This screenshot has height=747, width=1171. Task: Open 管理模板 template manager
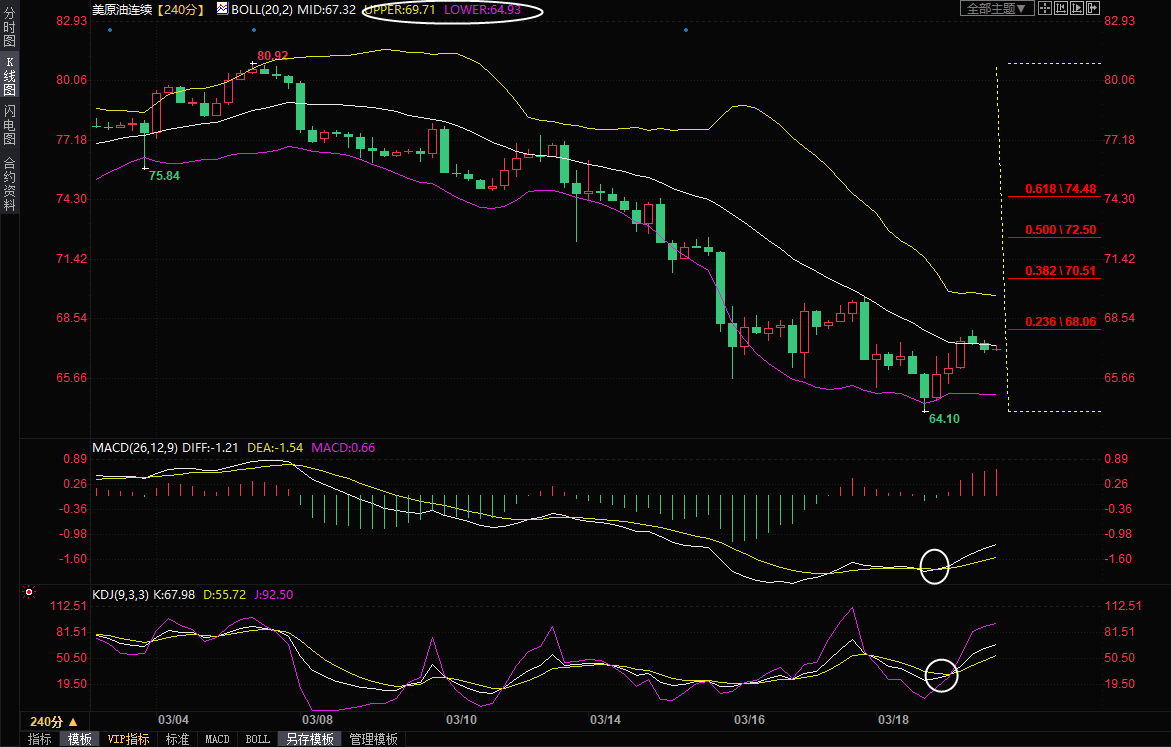(x=372, y=739)
